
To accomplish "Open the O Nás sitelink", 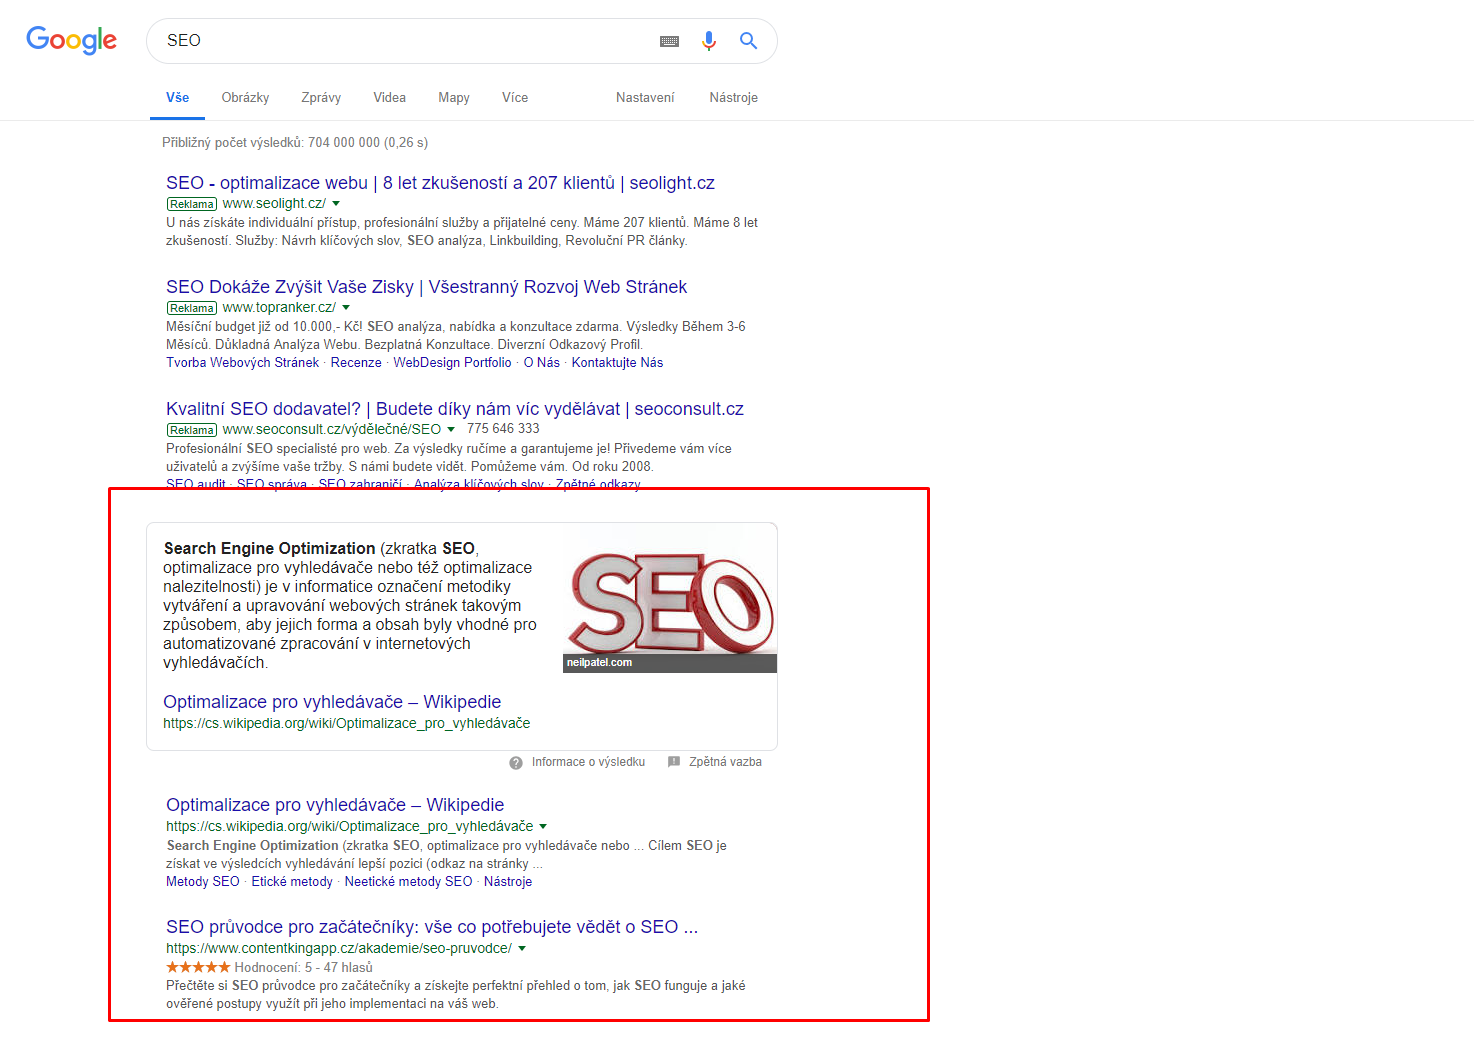I will (x=542, y=363).
